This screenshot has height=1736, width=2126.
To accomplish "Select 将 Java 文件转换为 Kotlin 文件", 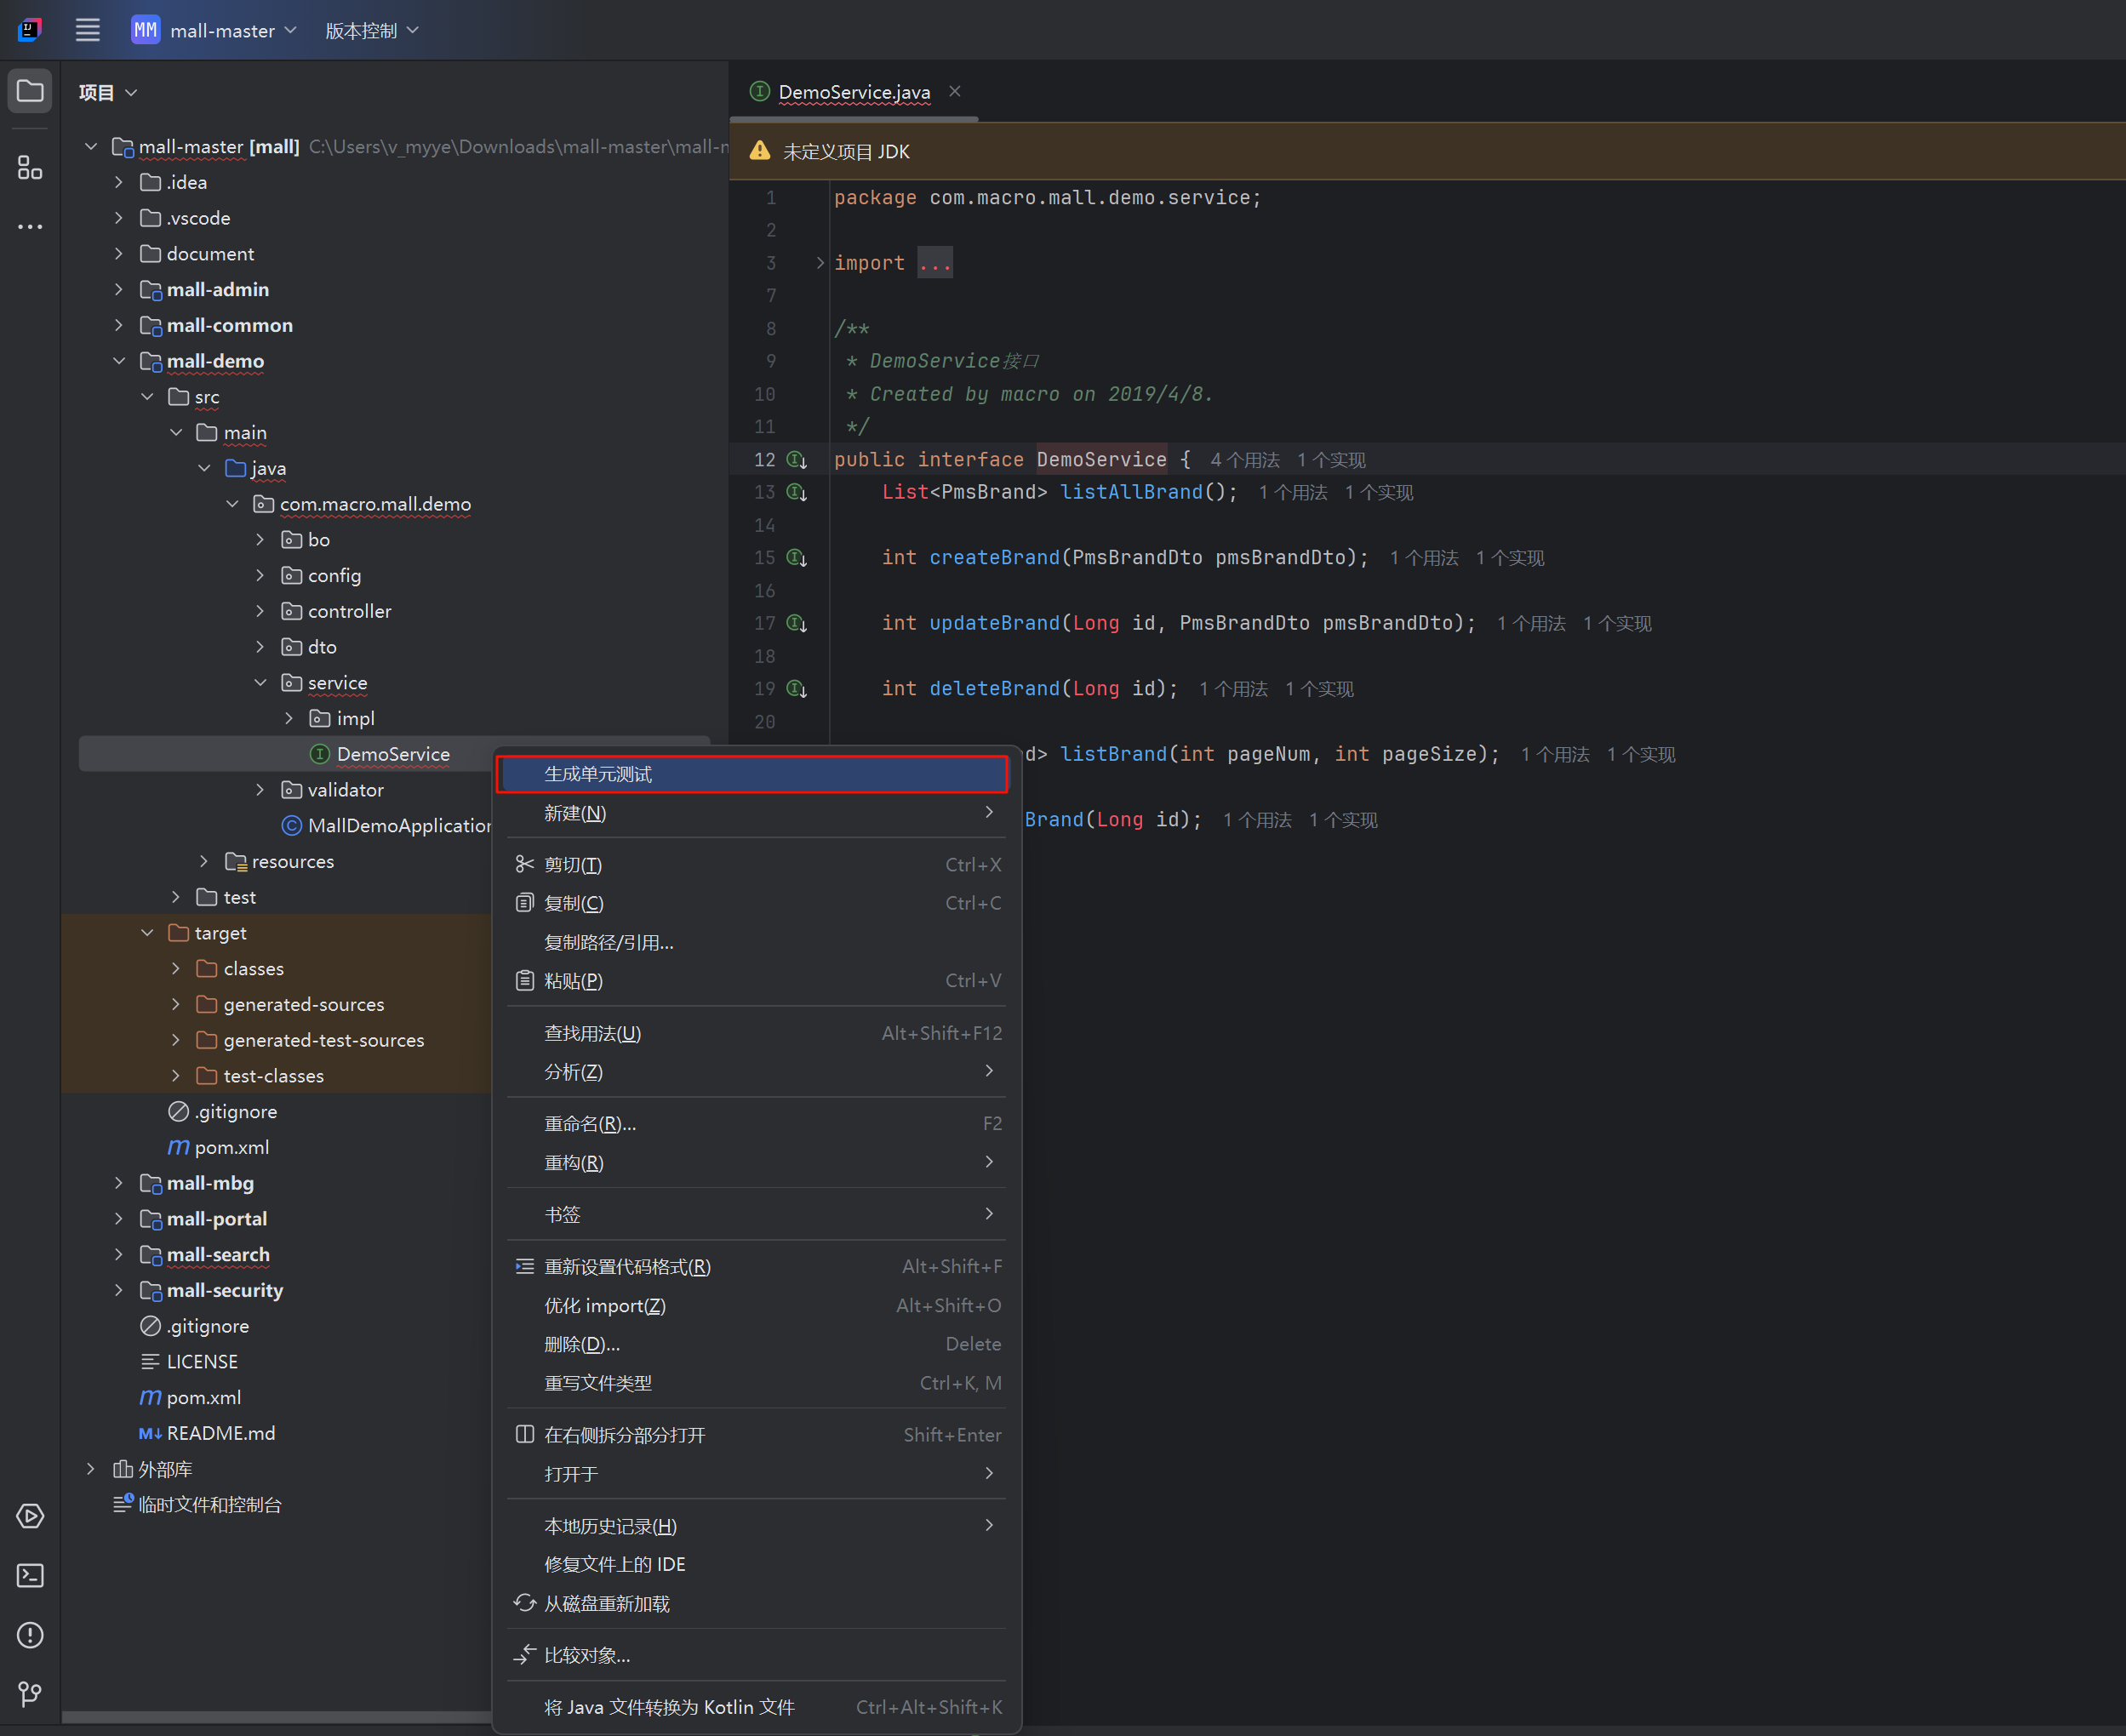I will click(x=756, y=1707).
